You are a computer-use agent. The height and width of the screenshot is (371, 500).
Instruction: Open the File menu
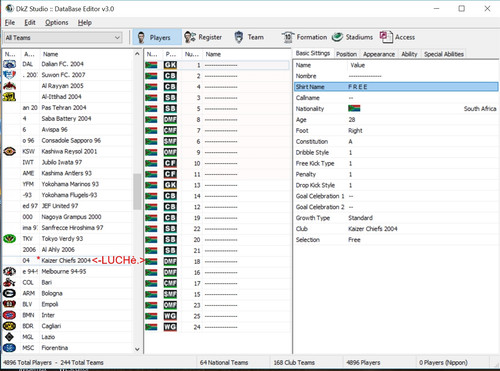click(10, 23)
